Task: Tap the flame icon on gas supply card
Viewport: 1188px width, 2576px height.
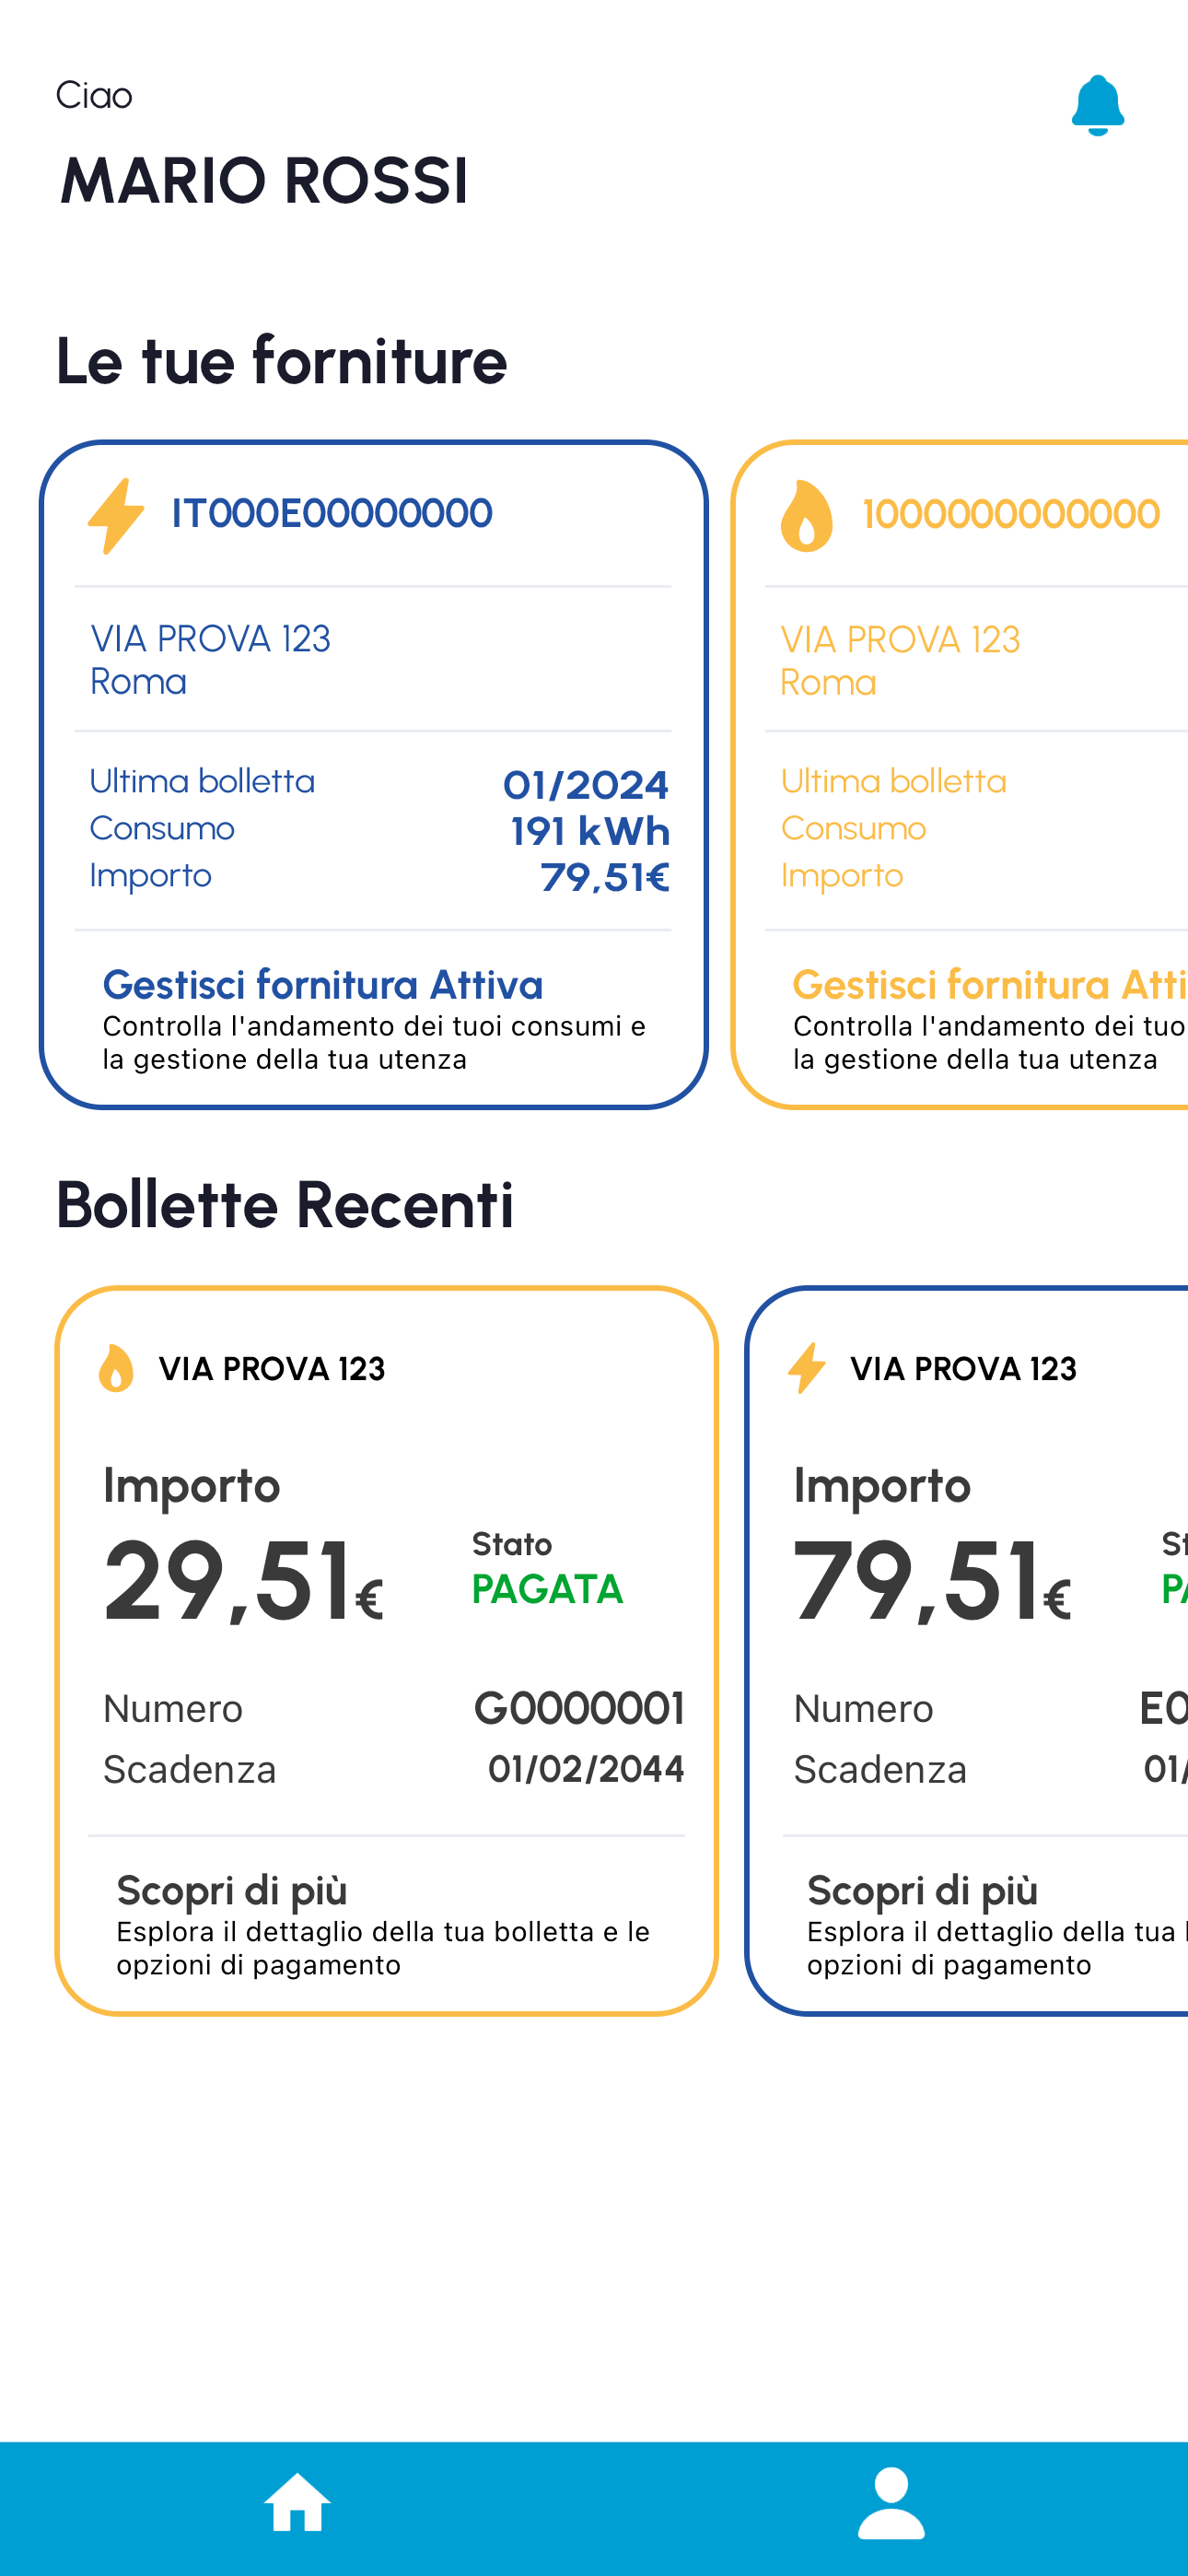Action: (806, 516)
